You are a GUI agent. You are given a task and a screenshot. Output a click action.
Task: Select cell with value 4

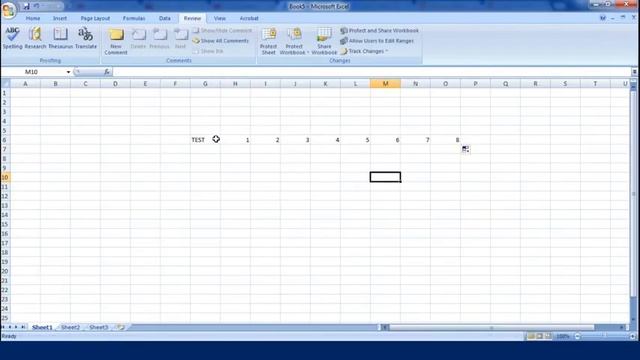coord(325,140)
